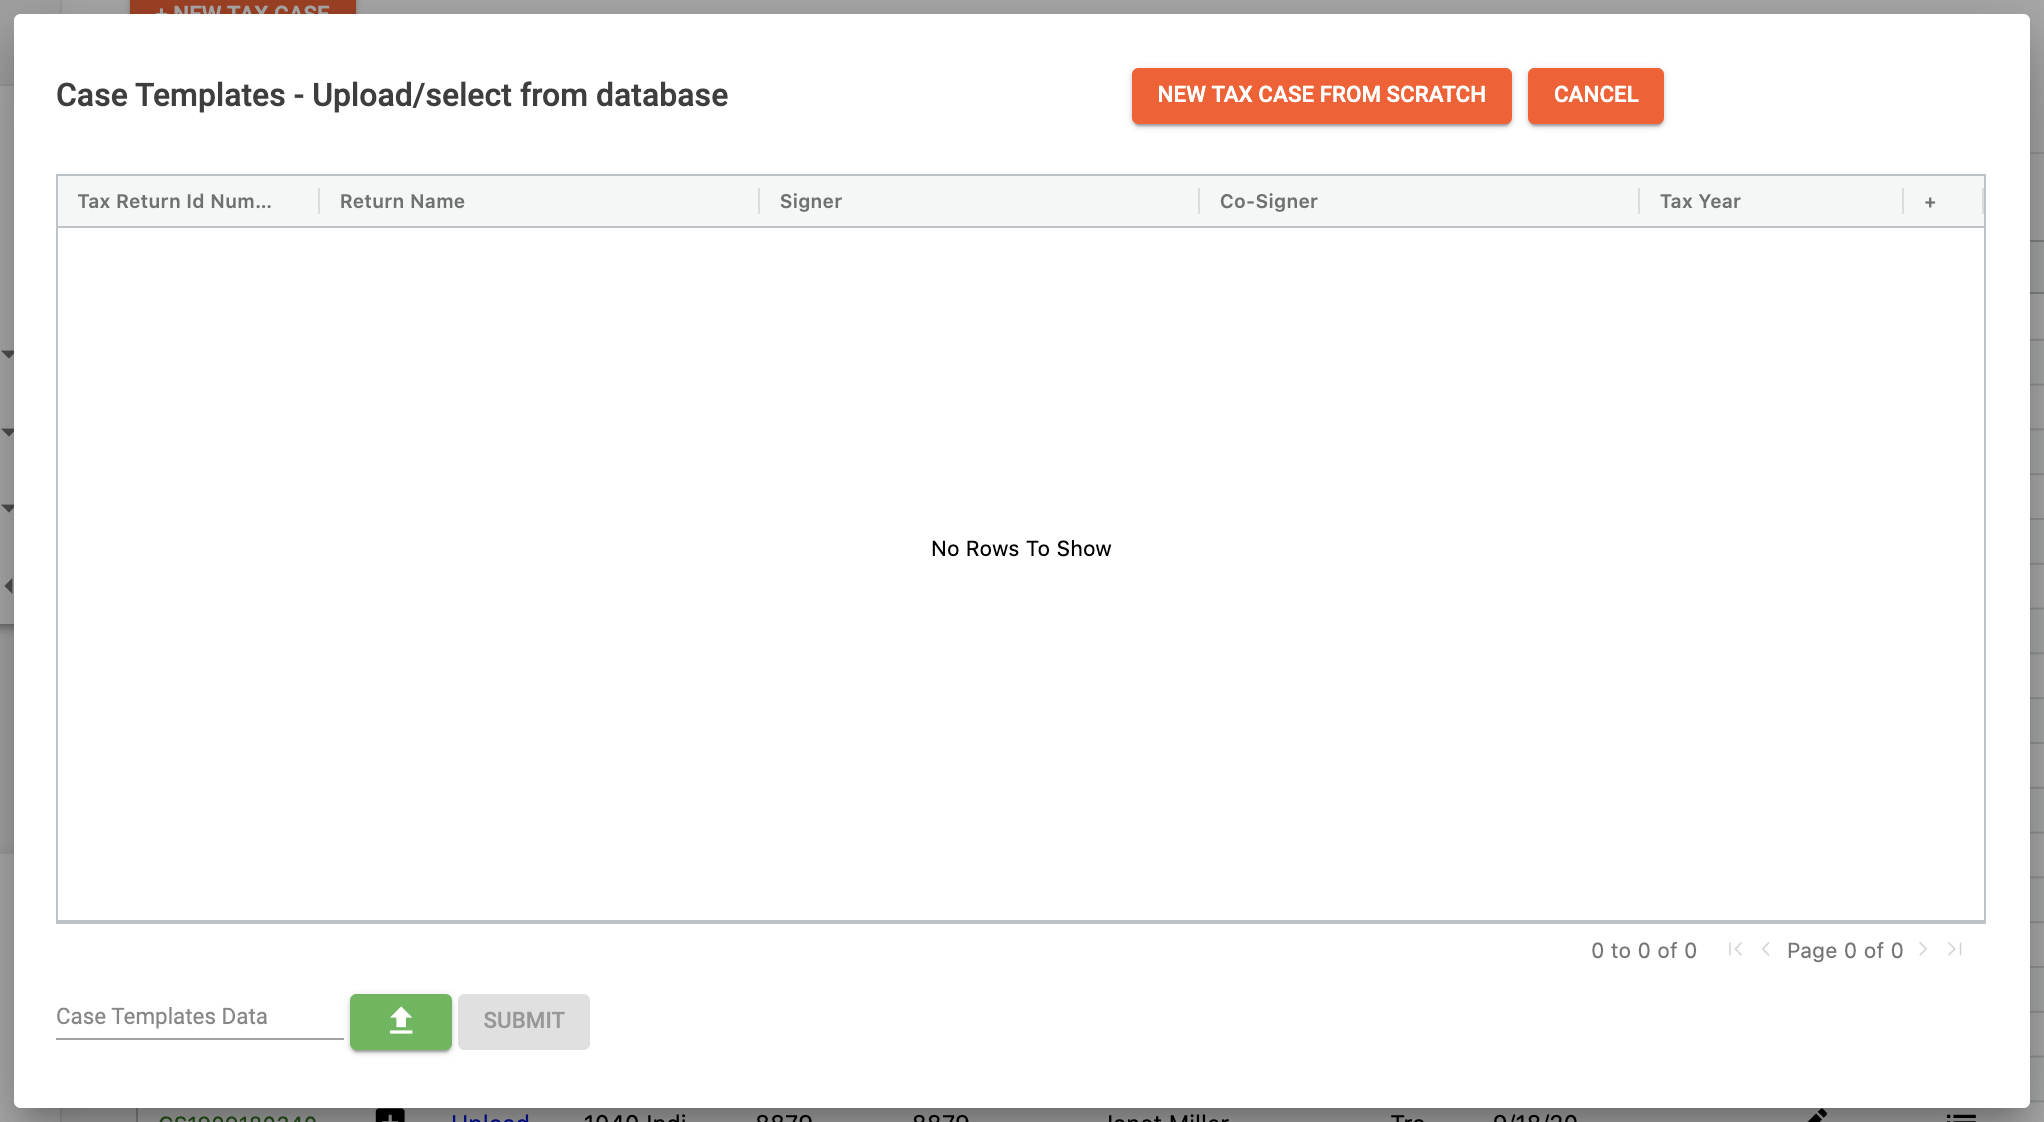Screen dimensions: 2044x1122
Task: Sort by Tax Return Id Number column
Action: coord(175,201)
